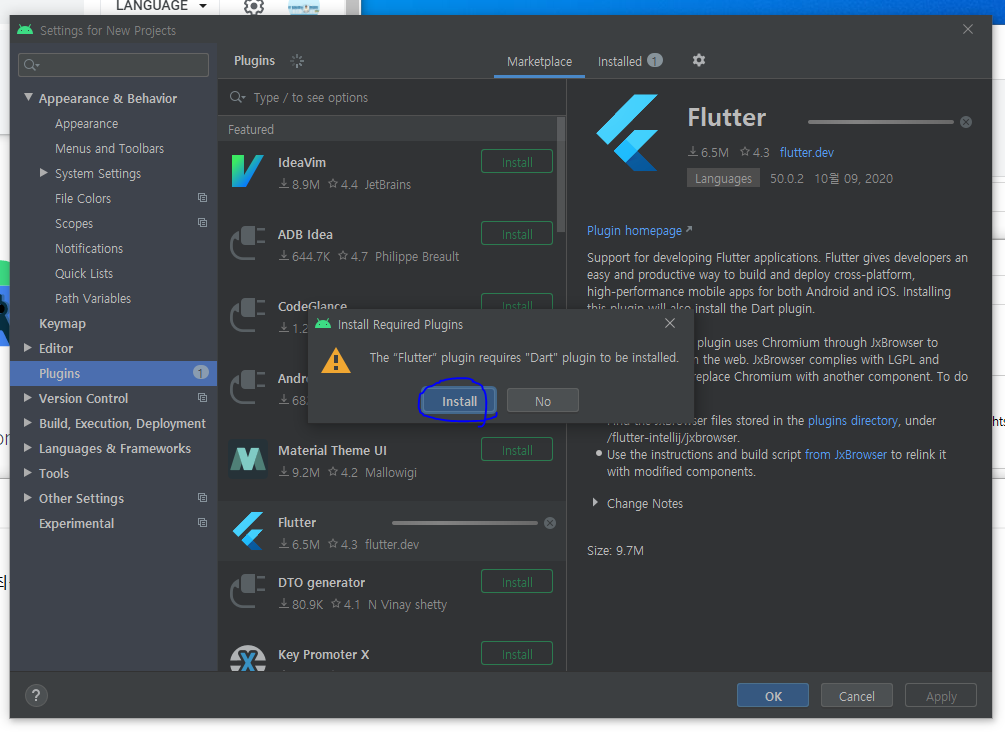Click Cancel in settings window
Screen dimensions: 1005x739
click(x=856, y=696)
